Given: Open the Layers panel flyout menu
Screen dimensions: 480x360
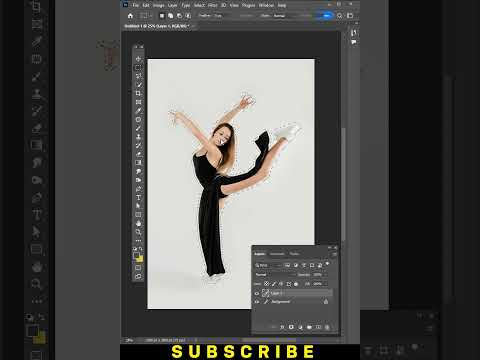Looking at the screenshot, I should point(334,254).
